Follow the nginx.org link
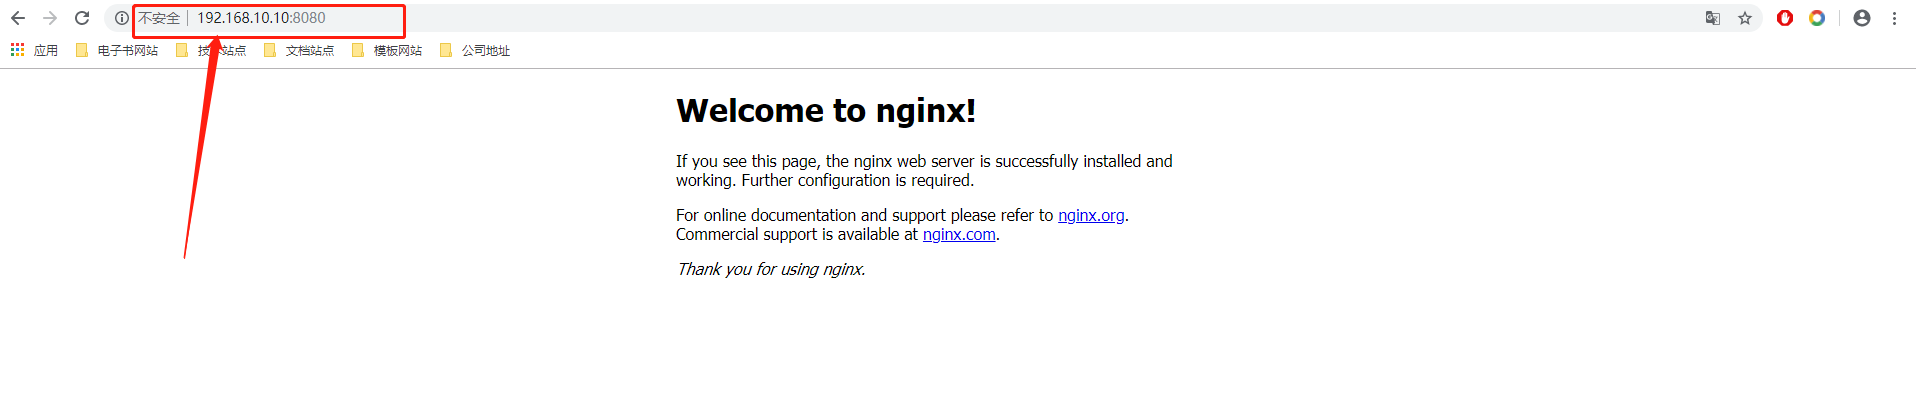1916x404 pixels. 1091,215
